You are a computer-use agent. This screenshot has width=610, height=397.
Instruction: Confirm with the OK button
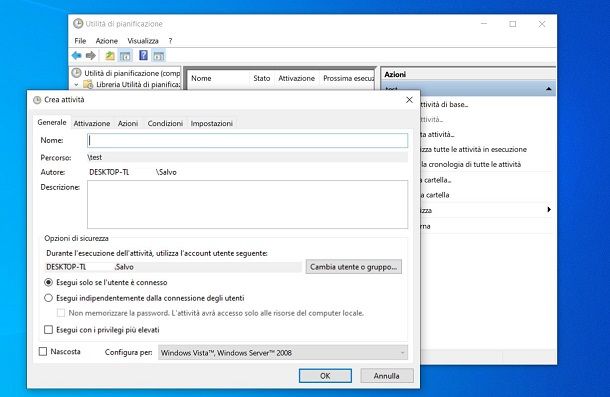click(x=325, y=376)
